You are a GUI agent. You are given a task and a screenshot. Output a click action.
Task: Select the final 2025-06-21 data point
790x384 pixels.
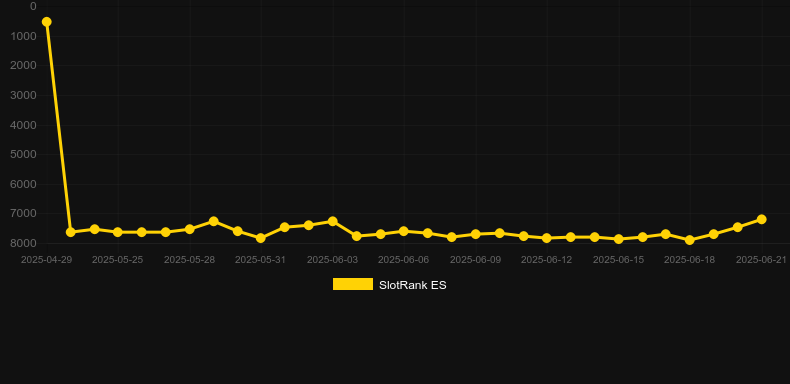click(761, 219)
